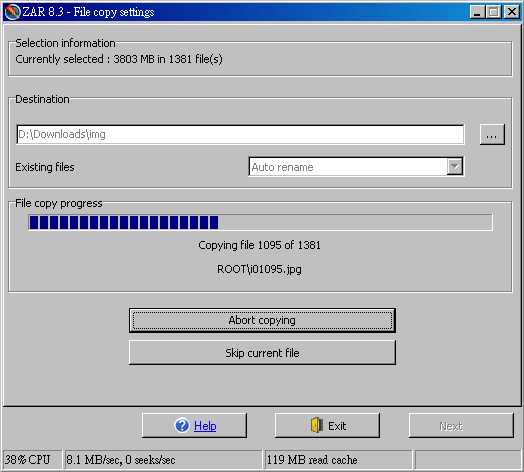This screenshot has height=472, width=524.
Task: Click the yellow door Exit icon
Action: (x=317, y=425)
